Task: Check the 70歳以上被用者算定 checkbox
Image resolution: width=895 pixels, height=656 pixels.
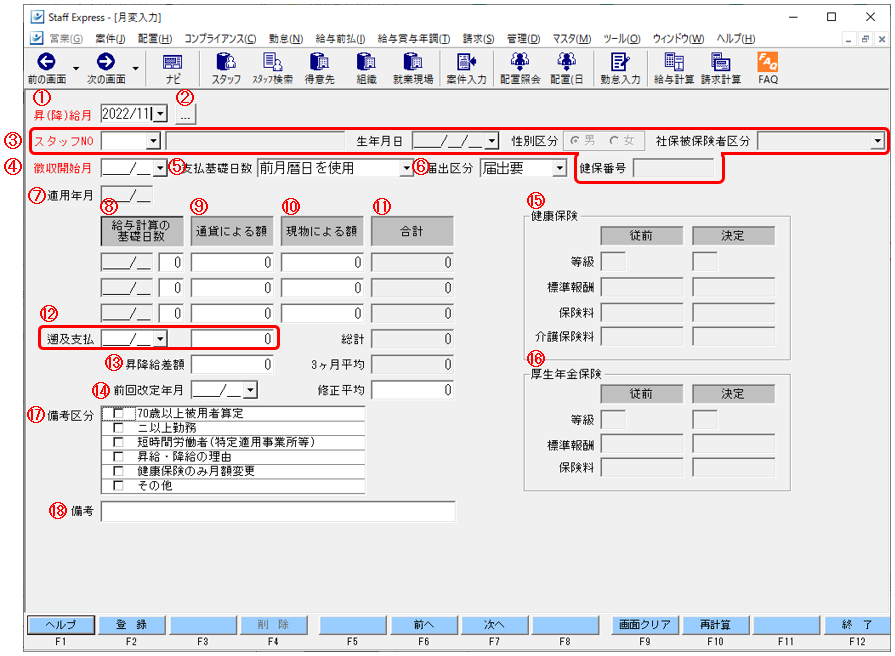Action: click(x=118, y=413)
